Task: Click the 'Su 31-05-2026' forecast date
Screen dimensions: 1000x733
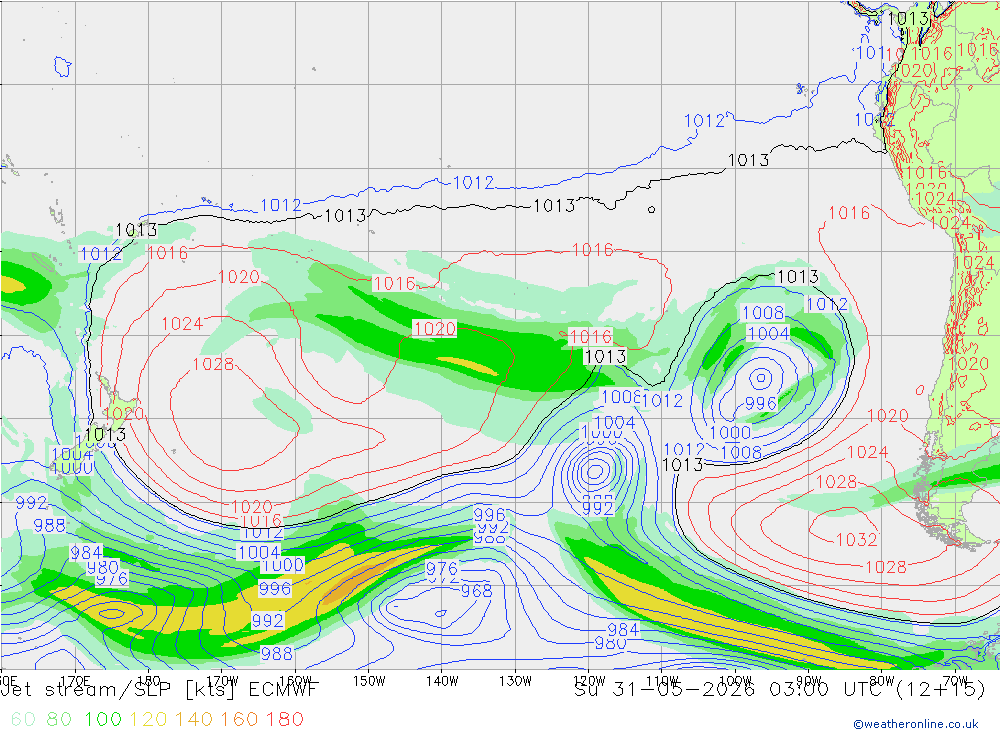Action: coord(665,690)
